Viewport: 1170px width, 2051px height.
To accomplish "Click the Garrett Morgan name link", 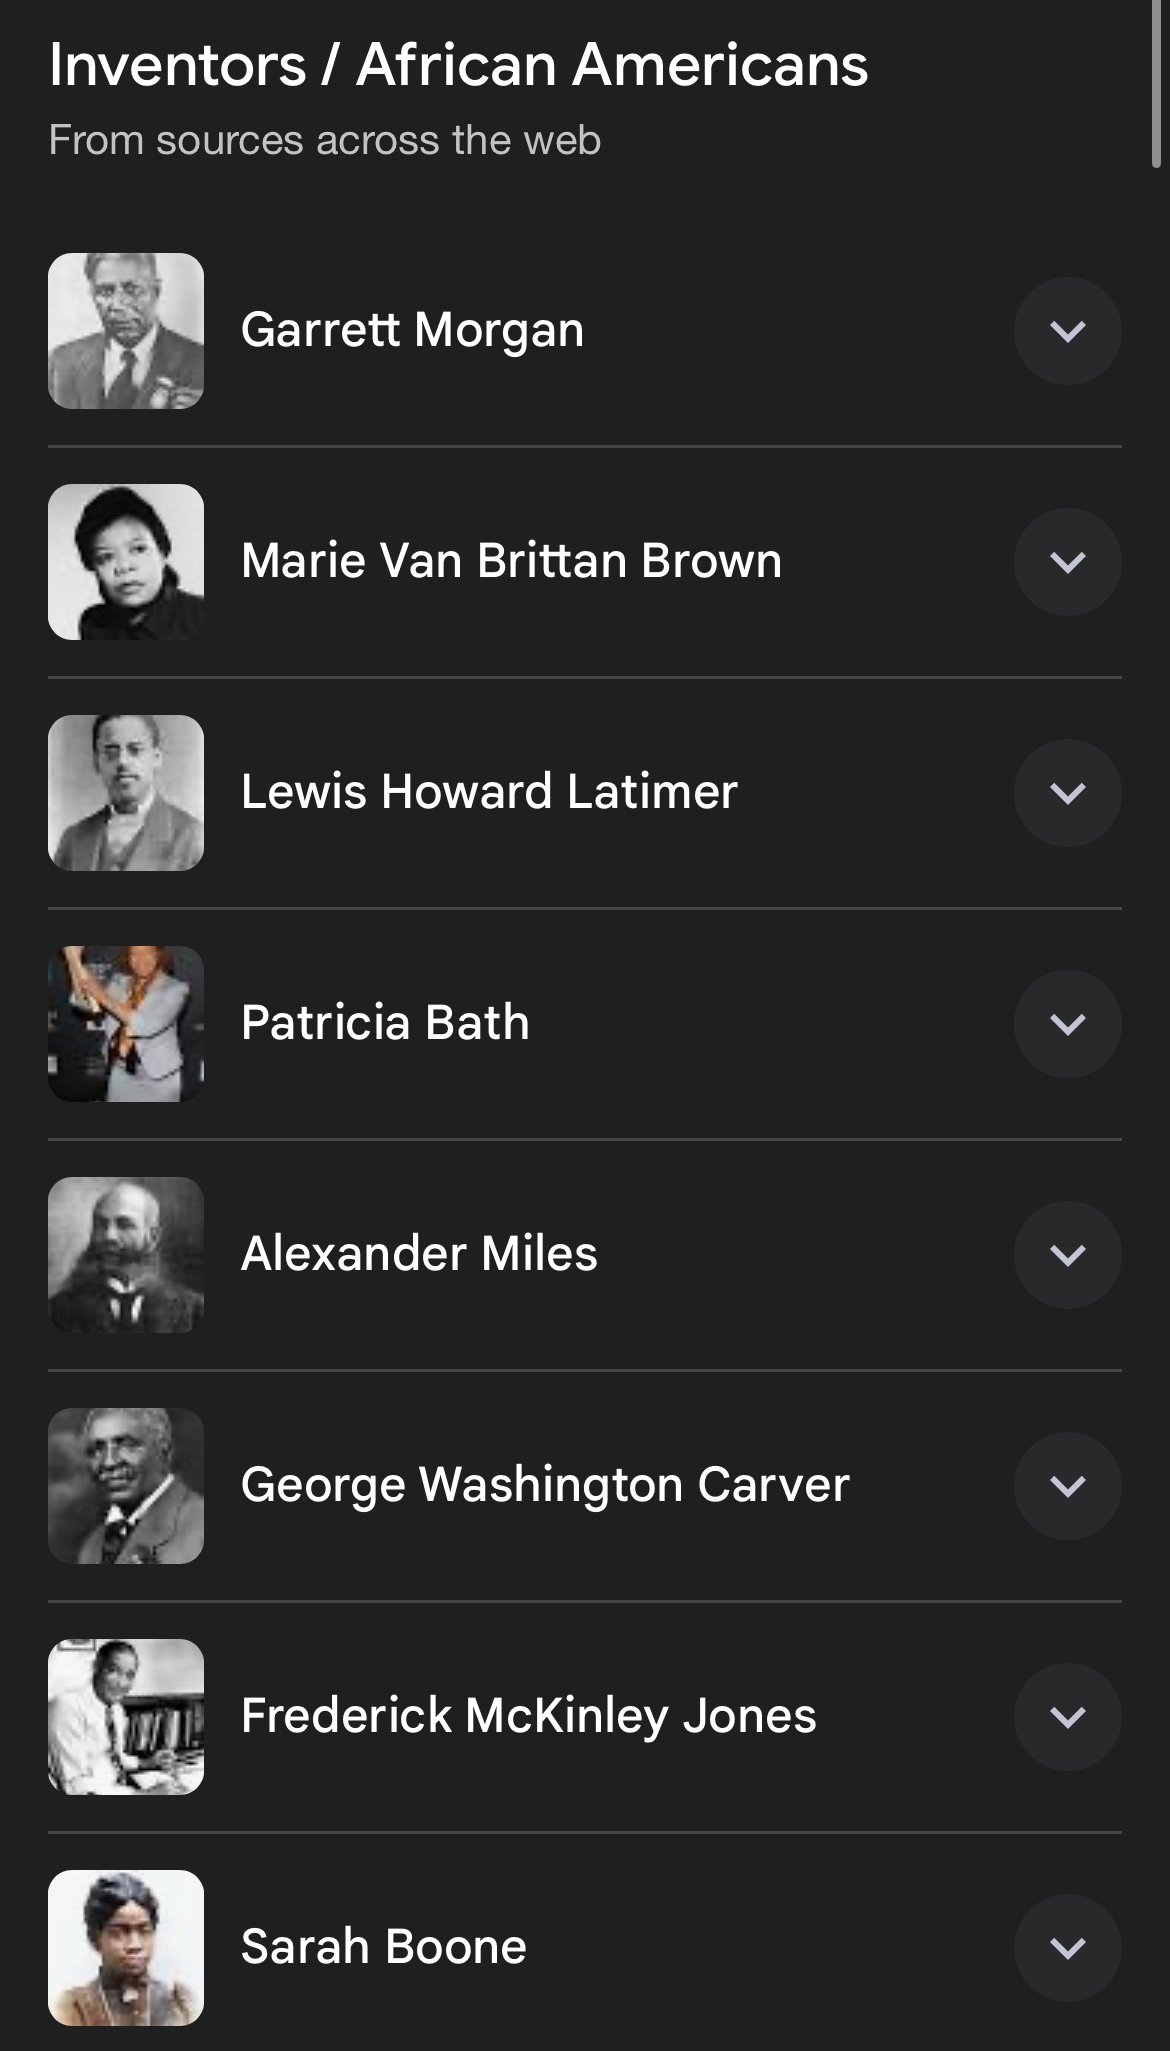I will tap(412, 330).
